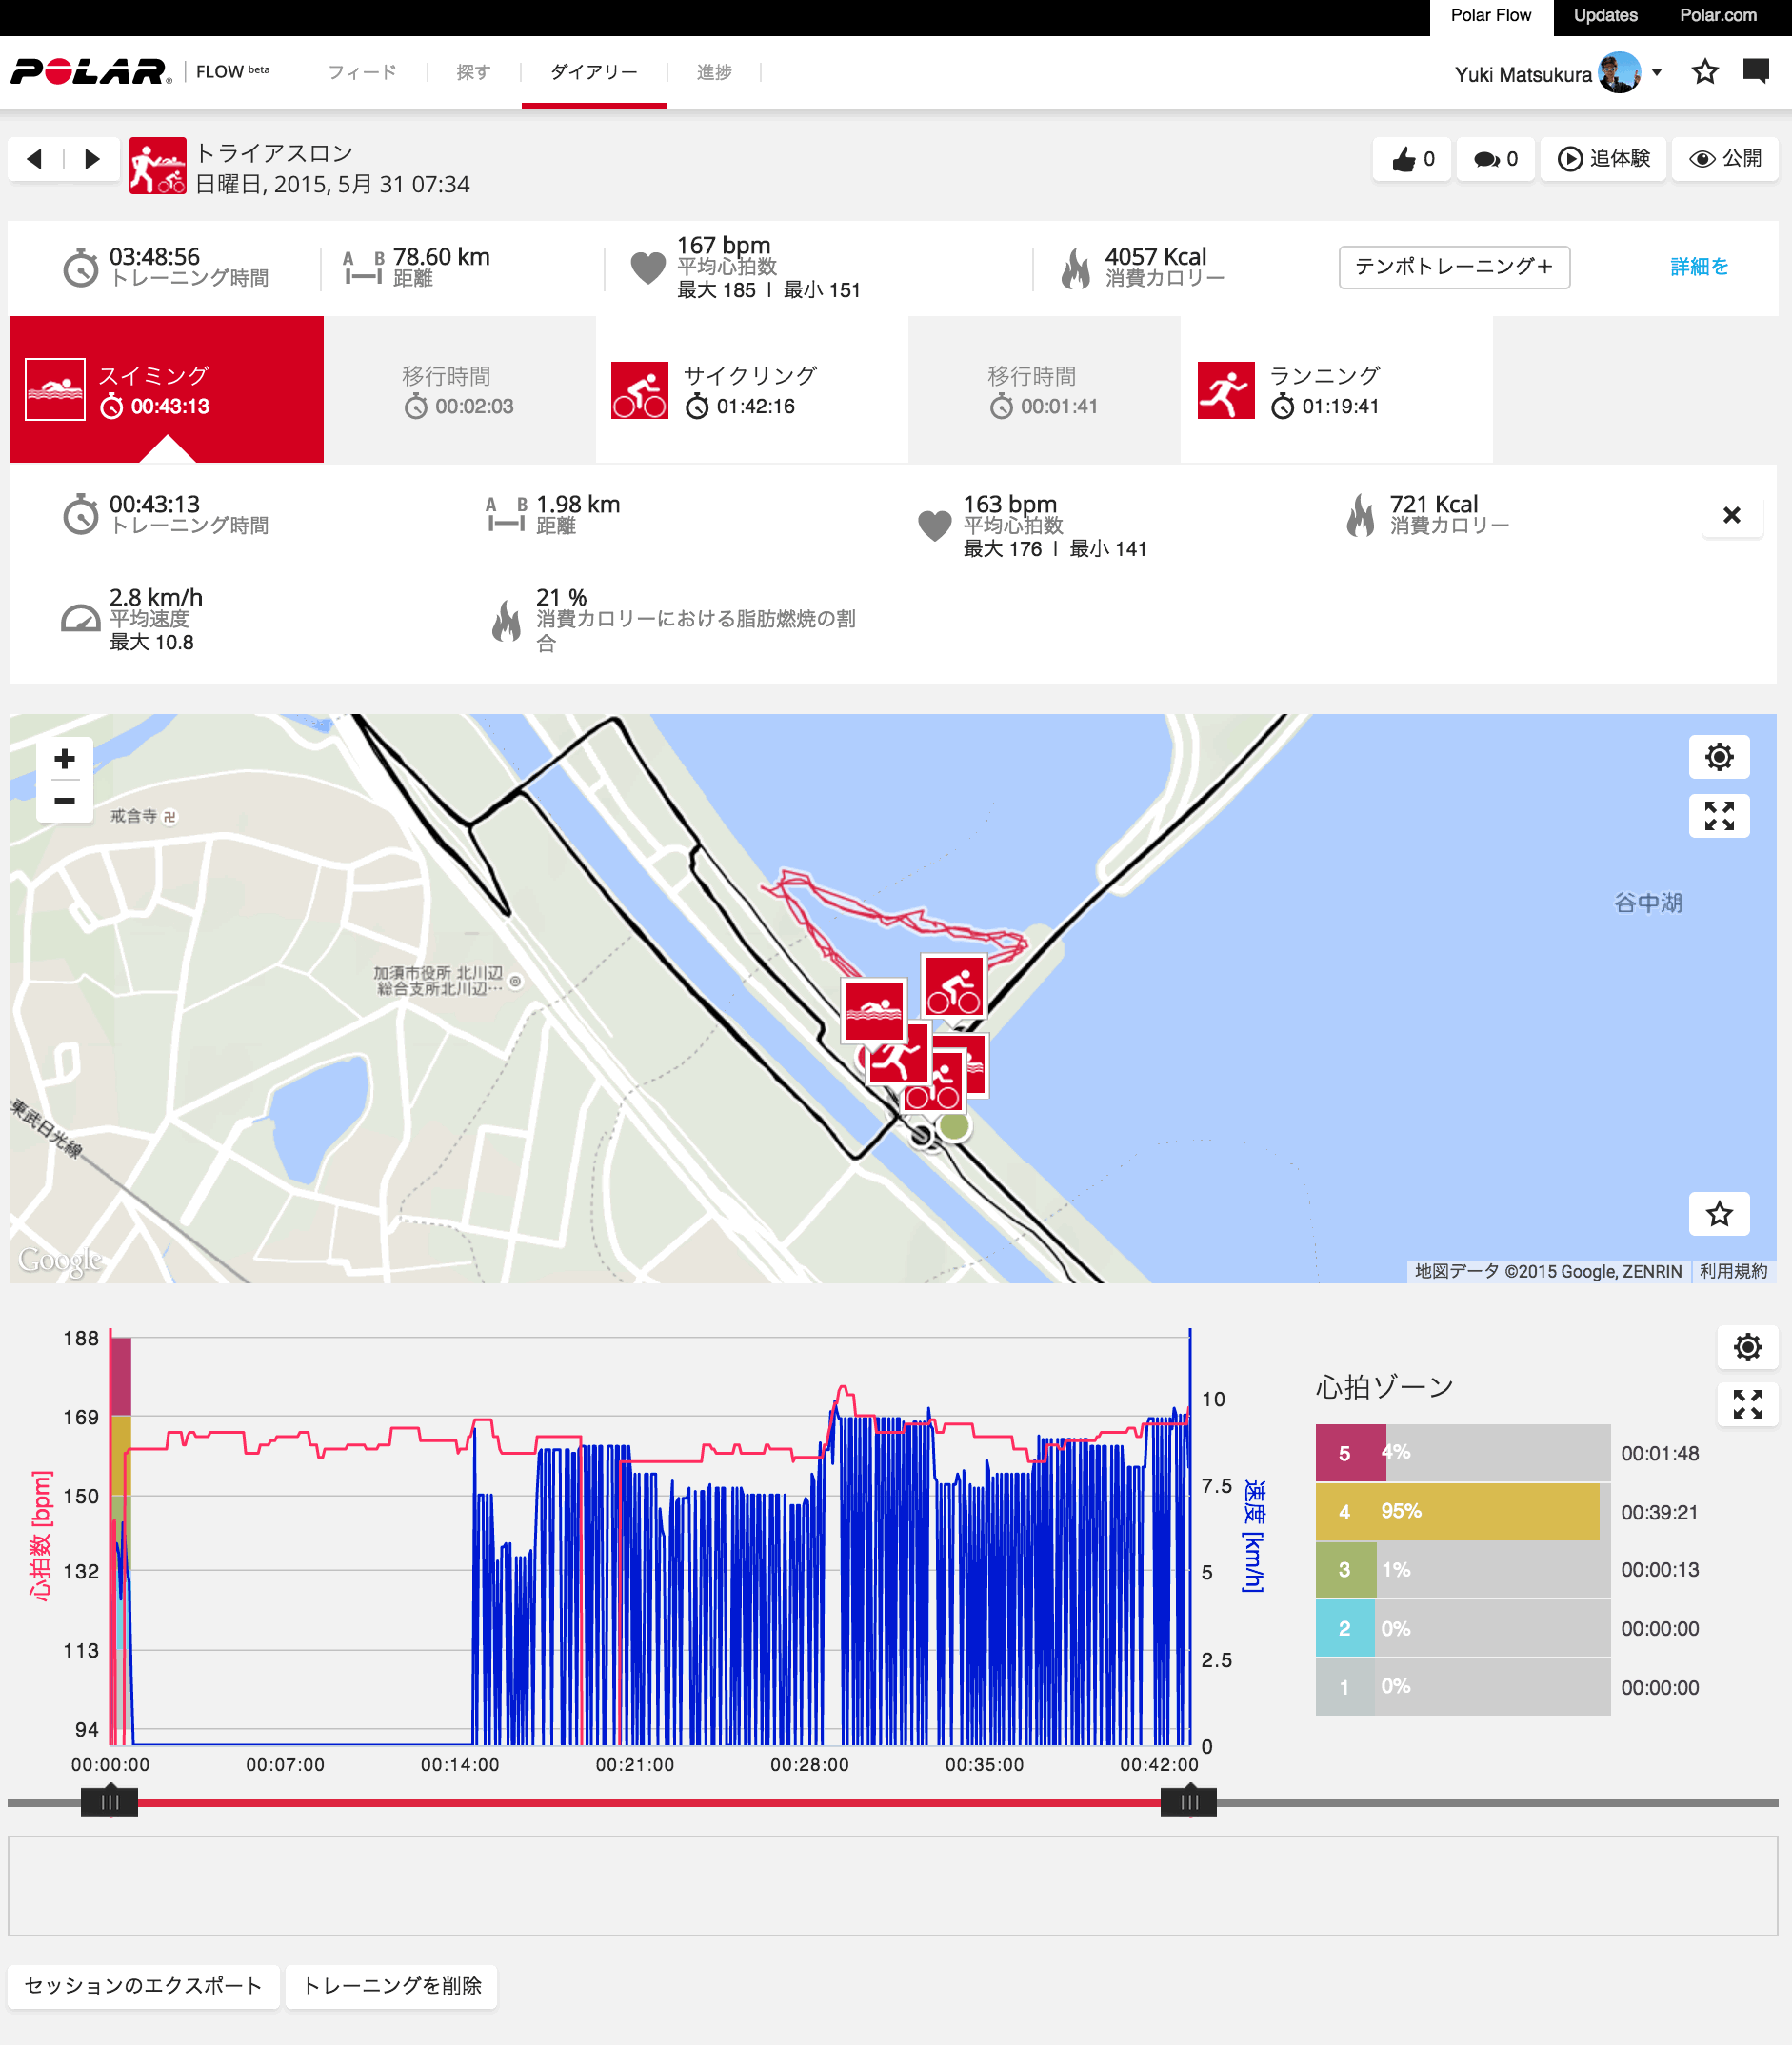
Task: Click the star button on map
Action: (1718, 1214)
